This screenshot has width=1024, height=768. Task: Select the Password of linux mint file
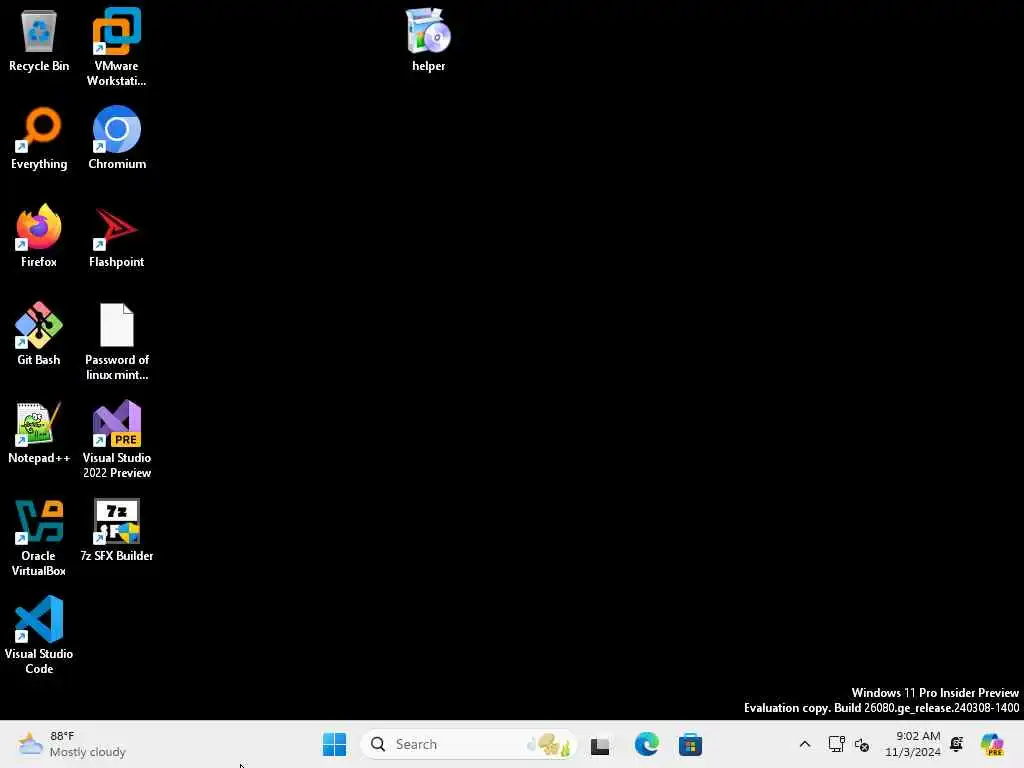(117, 342)
